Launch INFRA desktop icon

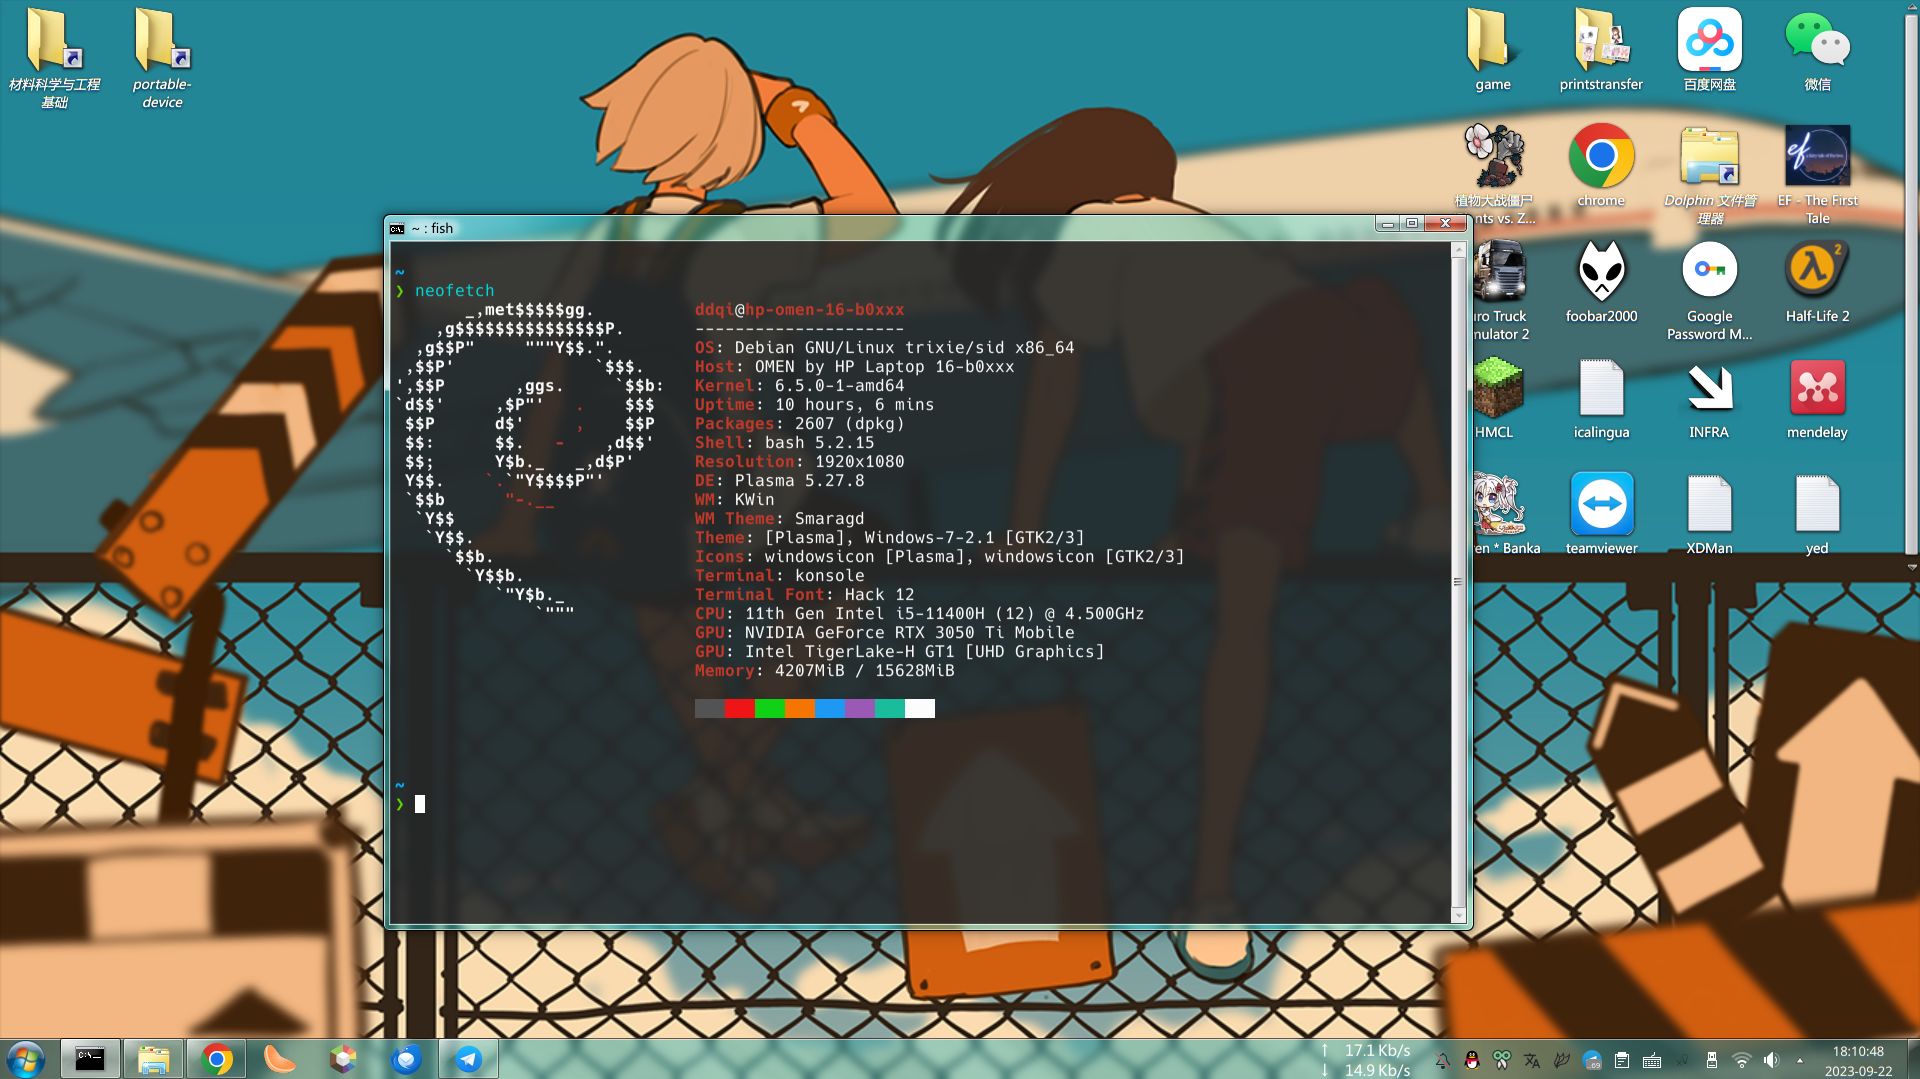click(1709, 398)
